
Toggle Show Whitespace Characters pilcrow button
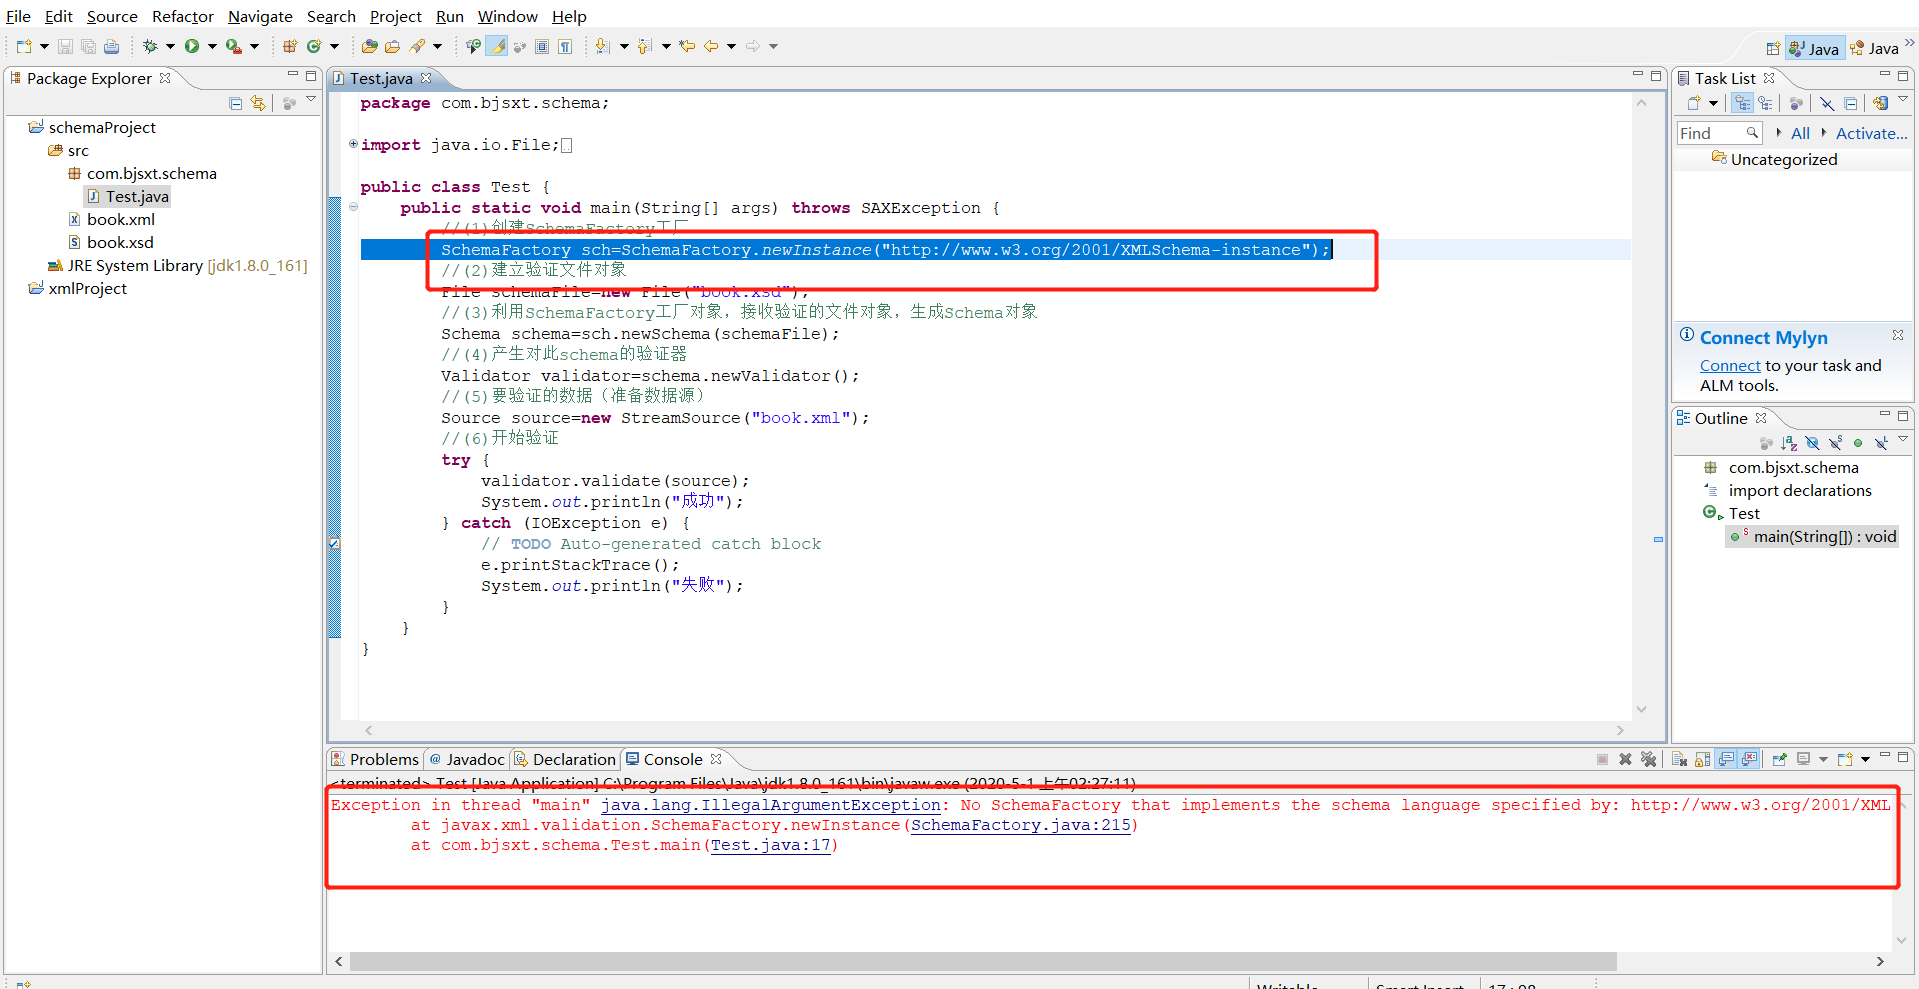pos(565,46)
